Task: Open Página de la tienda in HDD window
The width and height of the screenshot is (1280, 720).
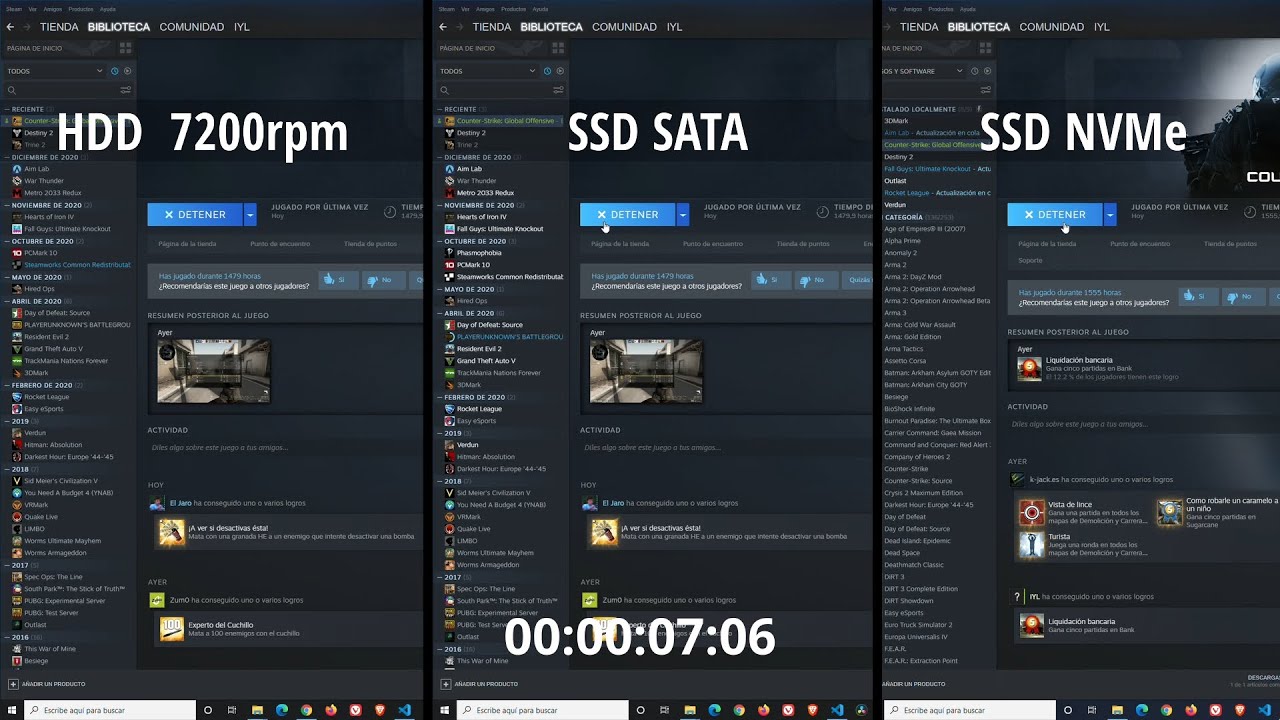Action: (187, 243)
